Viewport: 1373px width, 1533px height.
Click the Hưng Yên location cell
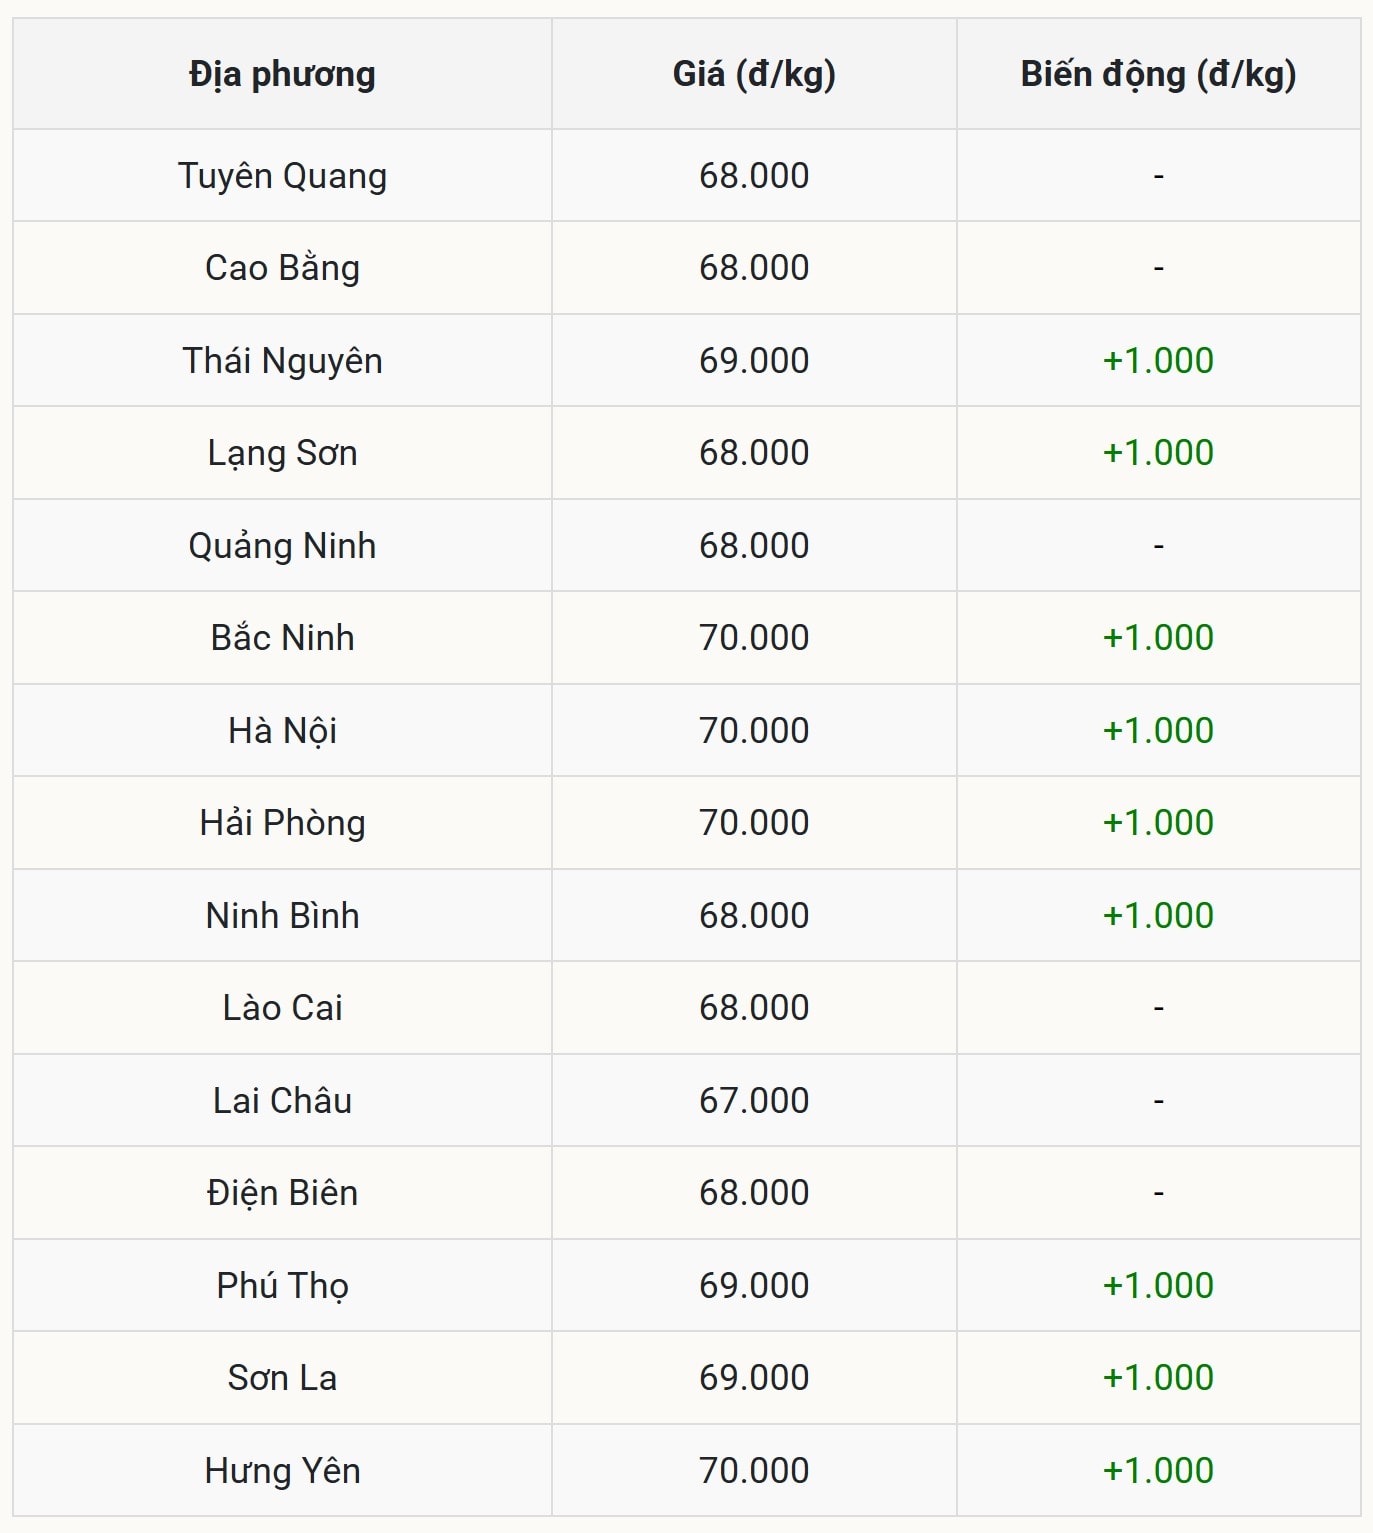tap(282, 1471)
